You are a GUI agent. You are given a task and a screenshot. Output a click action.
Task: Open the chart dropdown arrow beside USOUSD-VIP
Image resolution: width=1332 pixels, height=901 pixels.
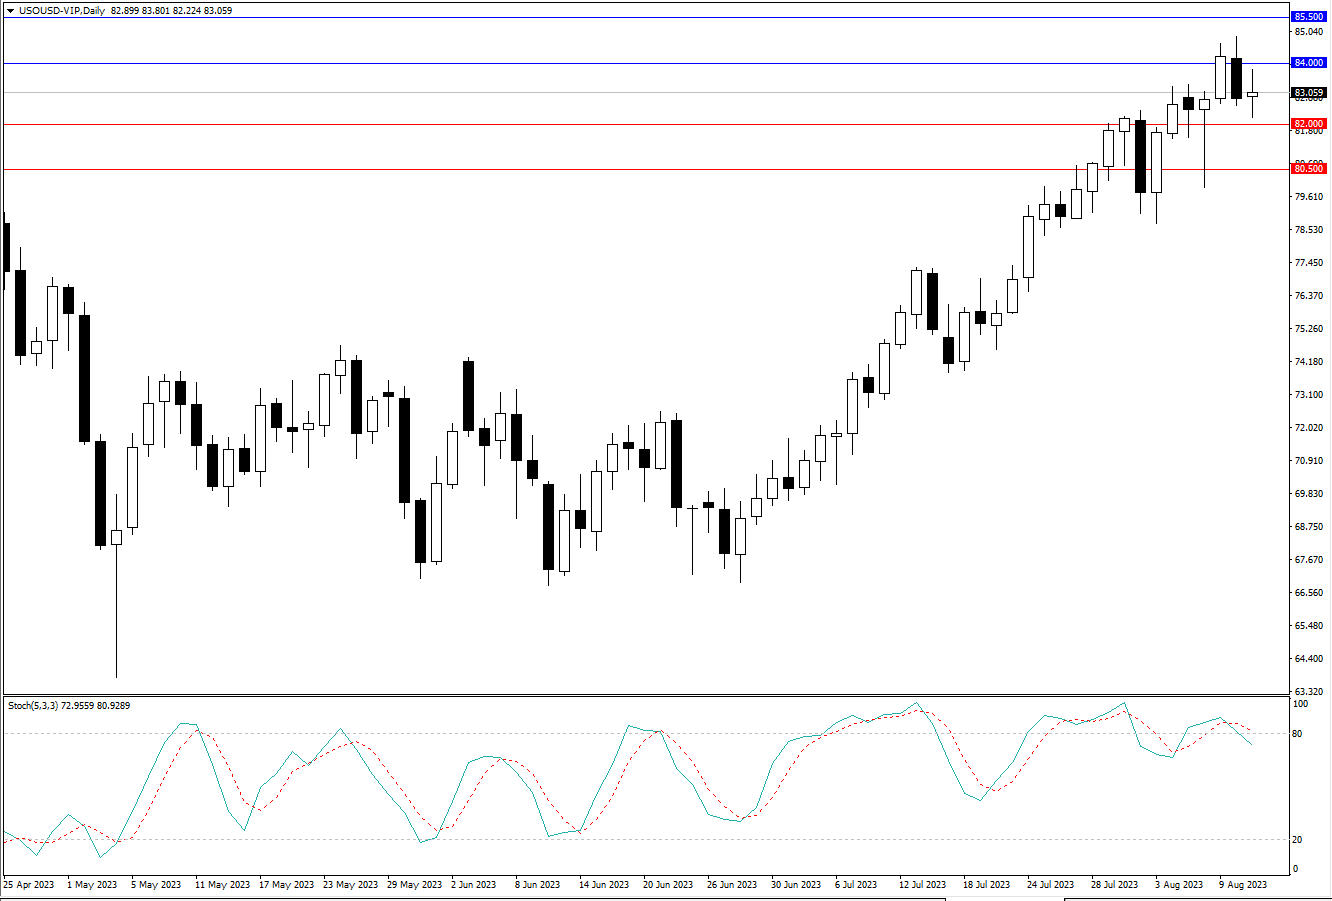click(x=10, y=9)
